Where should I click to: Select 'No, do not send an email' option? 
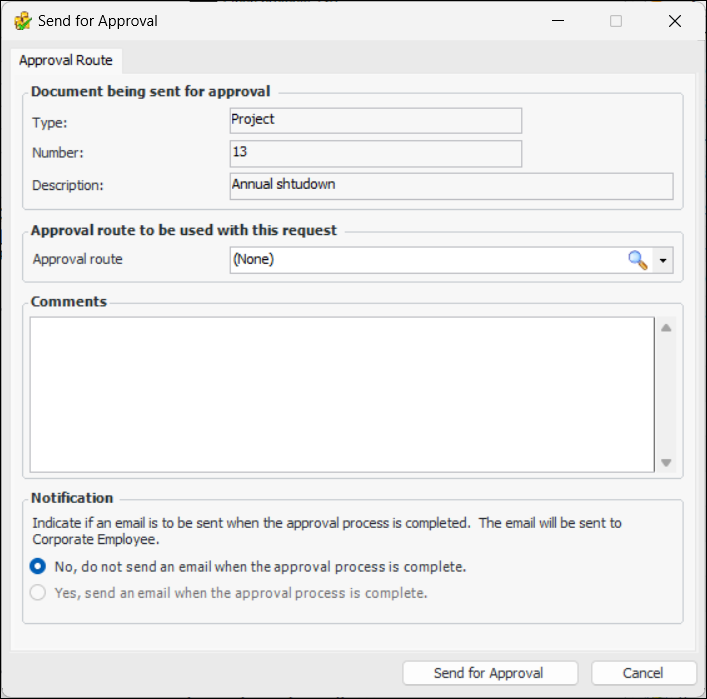click(38, 566)
